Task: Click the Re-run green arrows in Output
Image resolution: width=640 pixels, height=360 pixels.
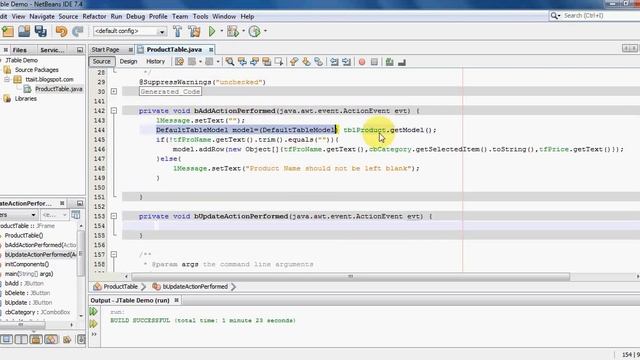Action: (x=93, y=312)
